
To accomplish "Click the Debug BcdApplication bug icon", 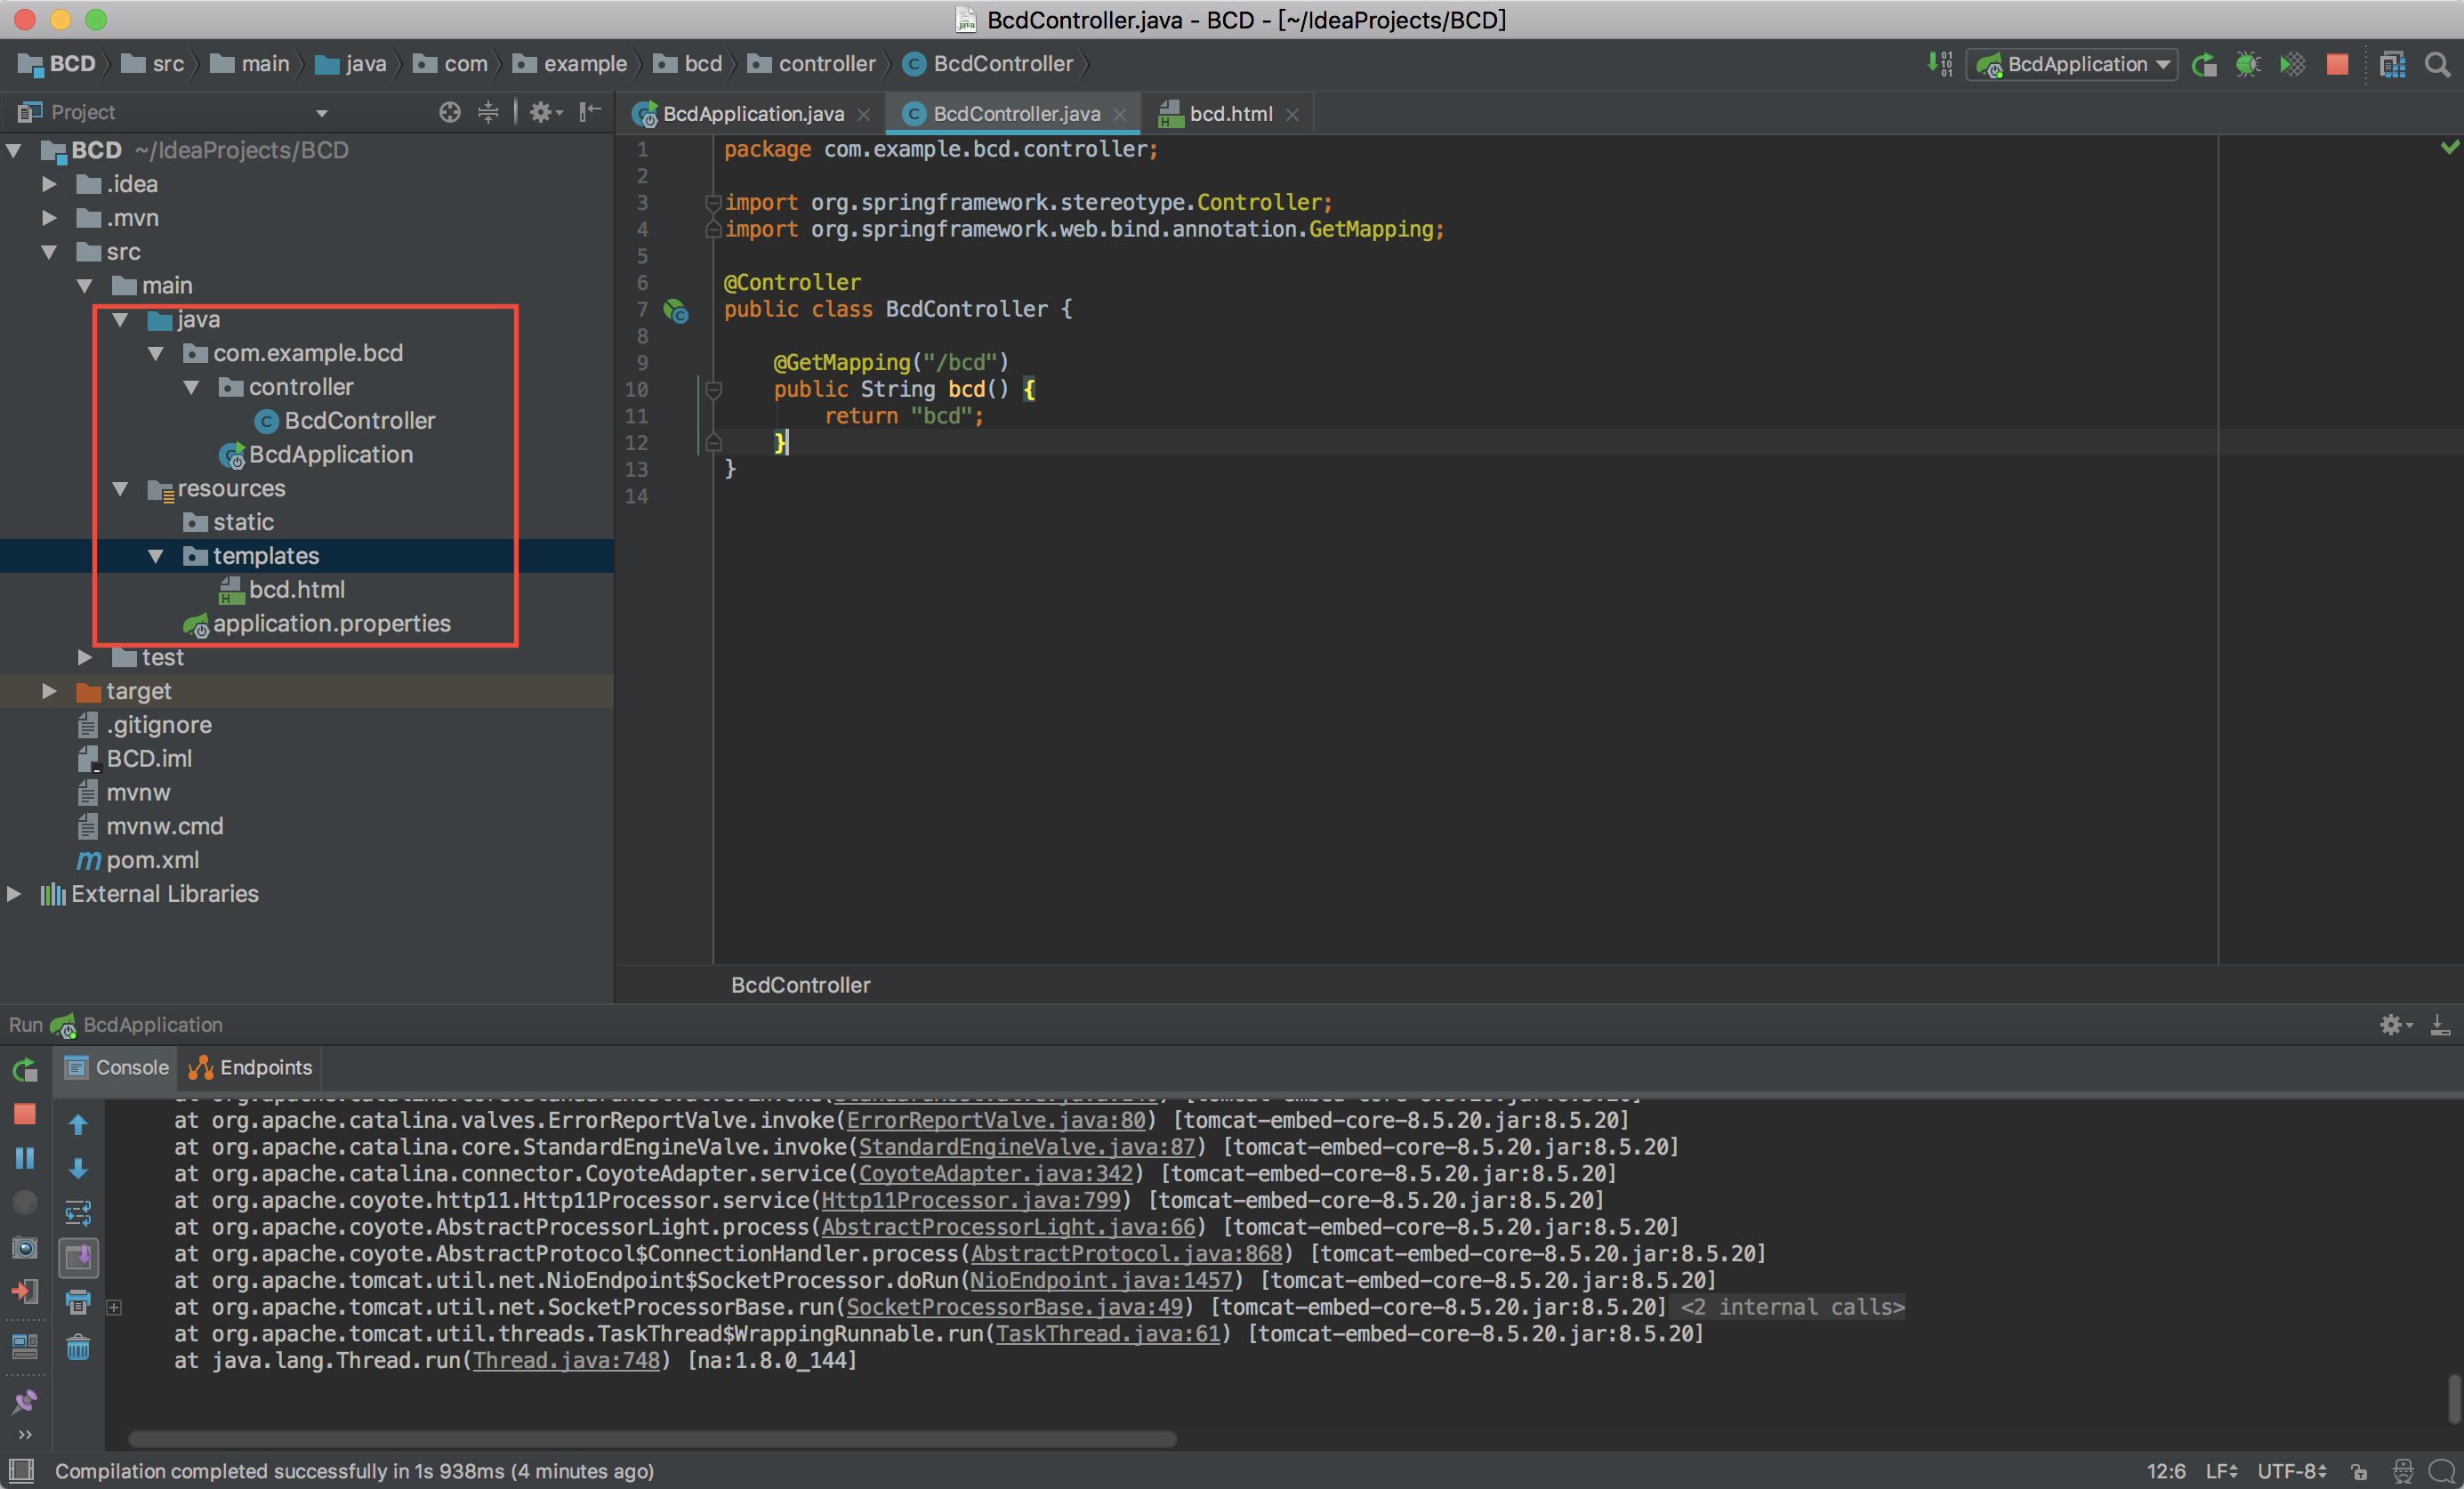I will point(2247,65).
